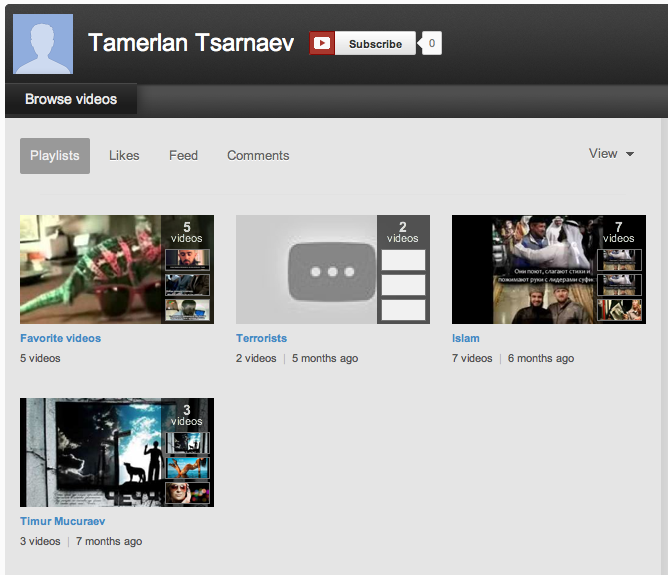The width and height of the screenshot is (668, 575).
Task: Click the subscriber count badge showing 0
Action: pos(432,43)
